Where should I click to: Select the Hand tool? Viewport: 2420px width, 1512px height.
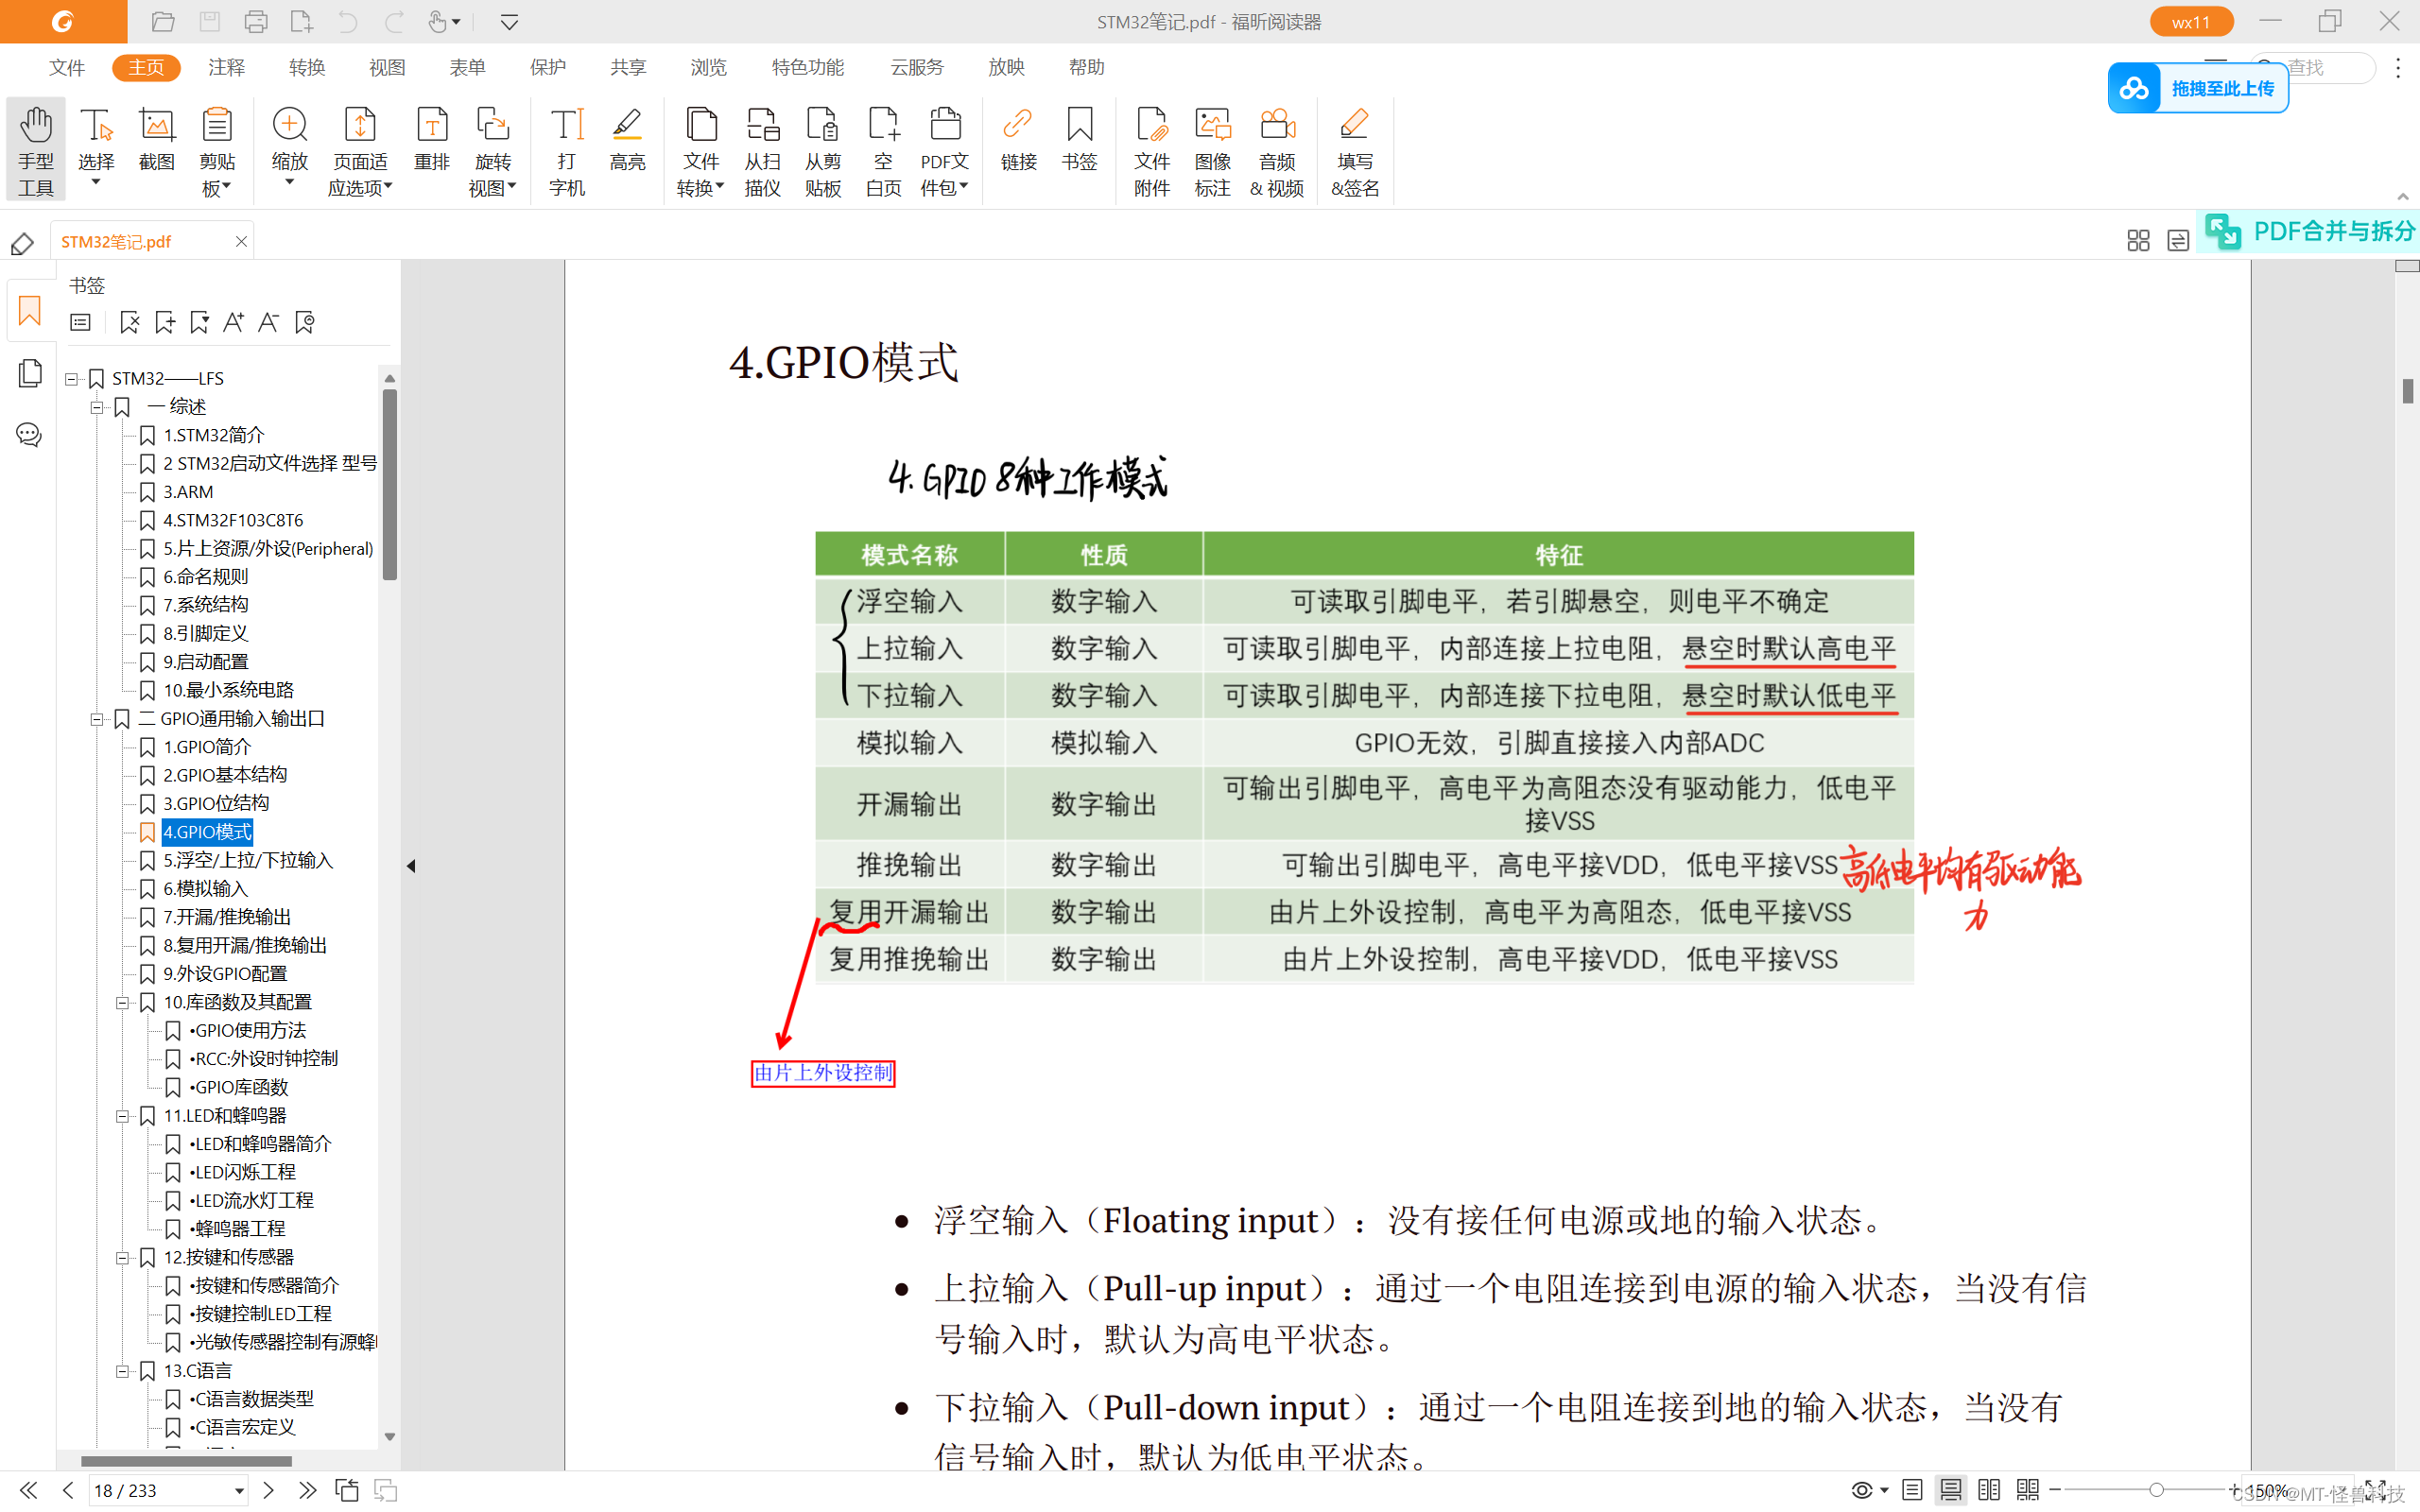point(36,149)
